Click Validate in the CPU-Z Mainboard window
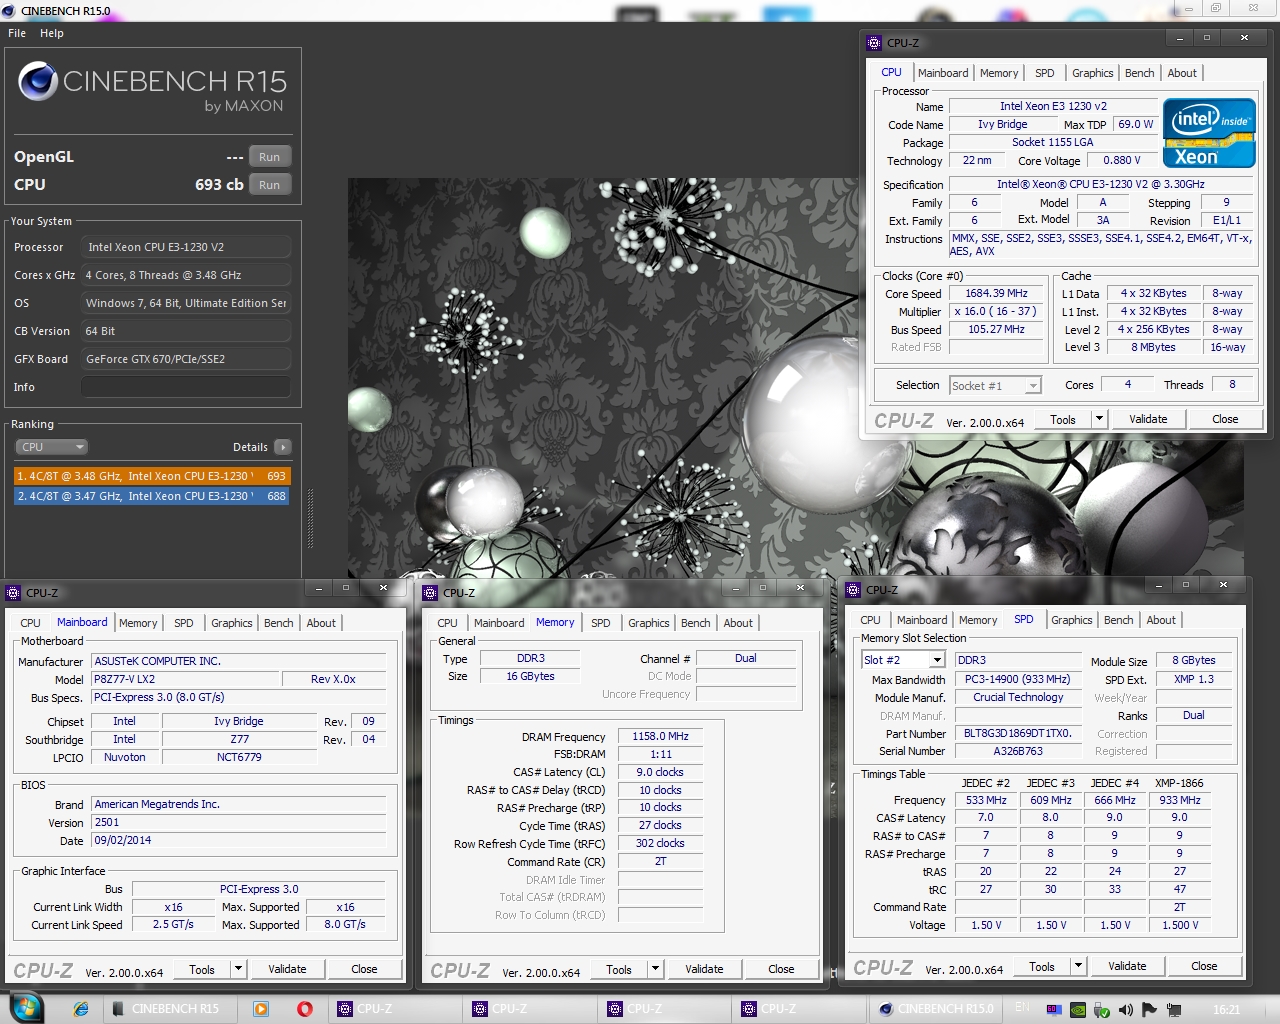 (x=287, y=969)
